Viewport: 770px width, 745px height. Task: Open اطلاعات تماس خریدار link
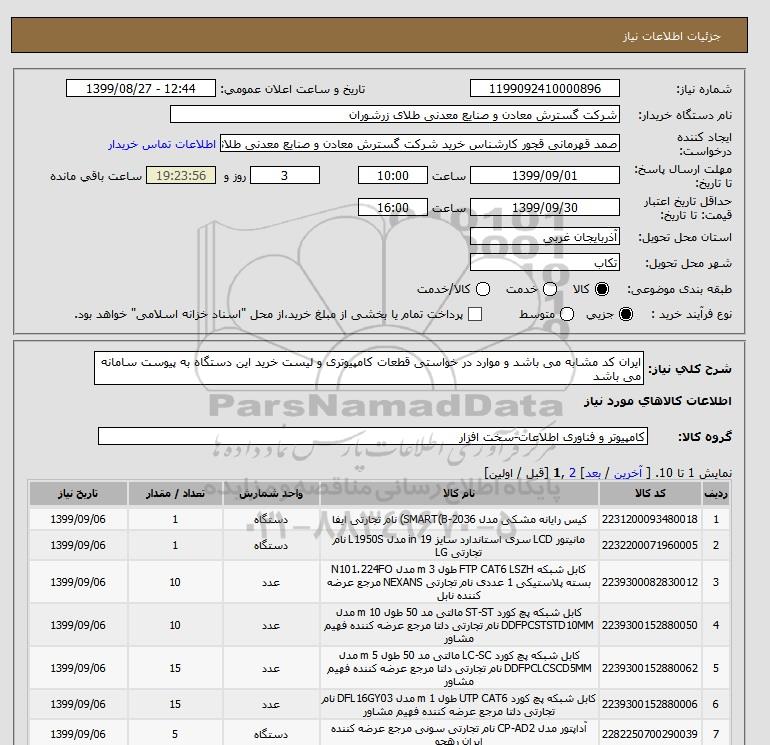[162, 145]
